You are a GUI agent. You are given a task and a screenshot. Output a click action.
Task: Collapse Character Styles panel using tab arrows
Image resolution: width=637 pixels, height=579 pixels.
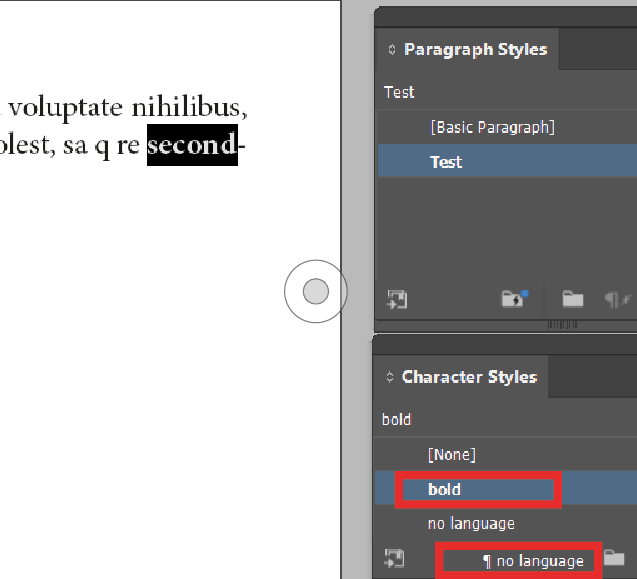coord(390,377)
